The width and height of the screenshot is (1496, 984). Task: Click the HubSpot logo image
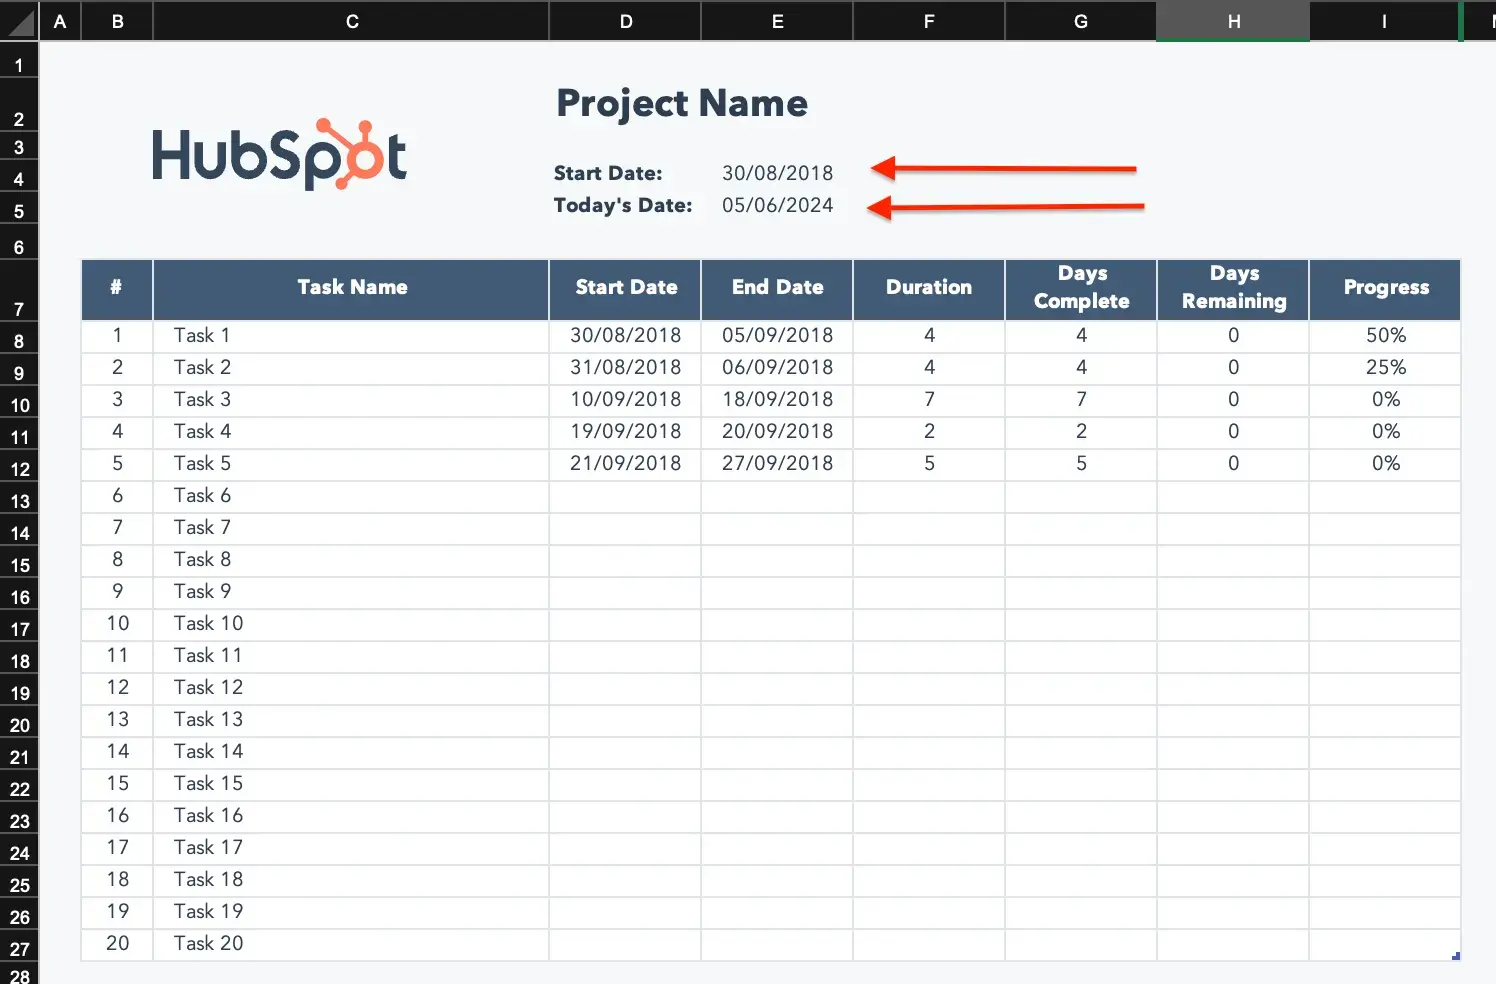click(279, 155)
